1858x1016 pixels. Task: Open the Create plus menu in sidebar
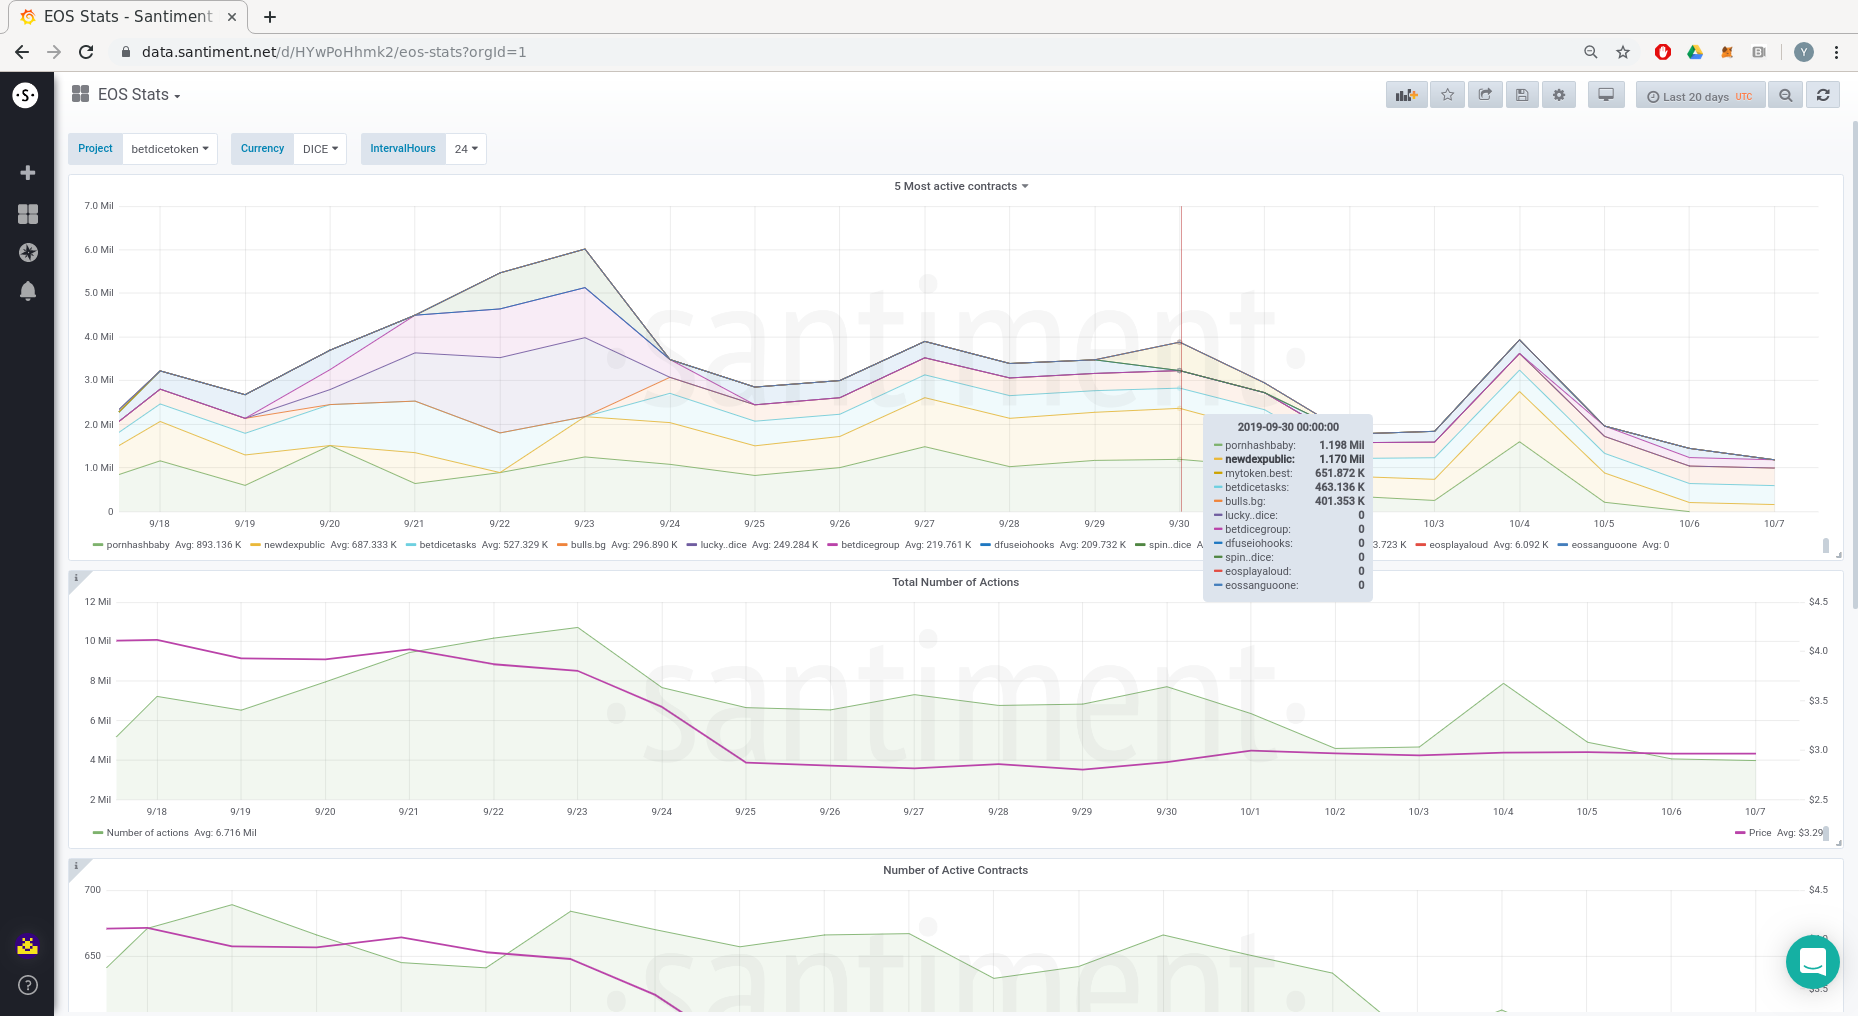click(28, 173)
